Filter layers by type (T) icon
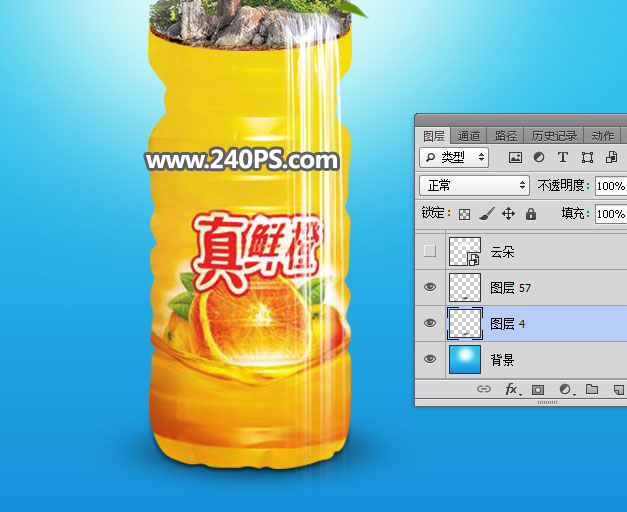The width and height of the screenshot is (627, 512). [x=562, y=158]
